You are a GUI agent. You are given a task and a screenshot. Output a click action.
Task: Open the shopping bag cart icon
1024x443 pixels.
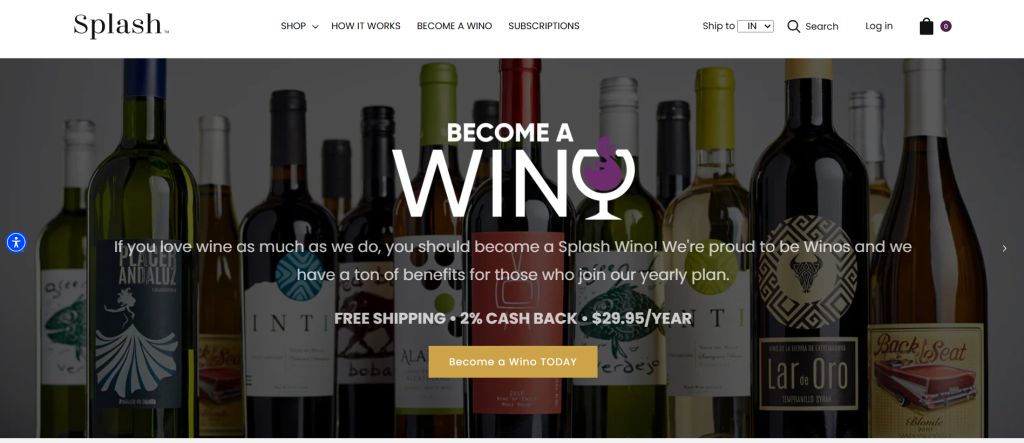[926, 26]
